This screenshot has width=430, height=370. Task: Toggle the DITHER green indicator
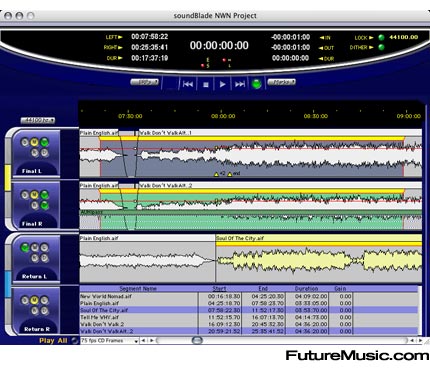381,47
